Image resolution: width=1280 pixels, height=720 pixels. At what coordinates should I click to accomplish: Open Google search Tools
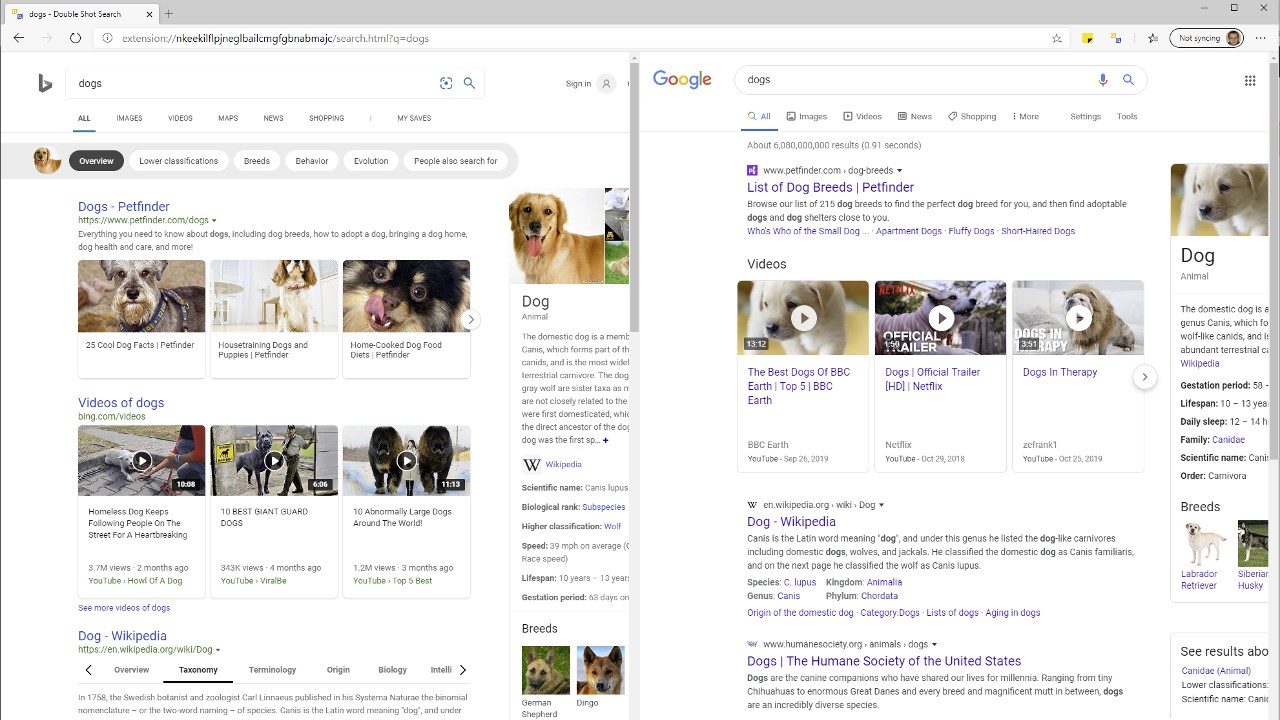click(1127, 117)
